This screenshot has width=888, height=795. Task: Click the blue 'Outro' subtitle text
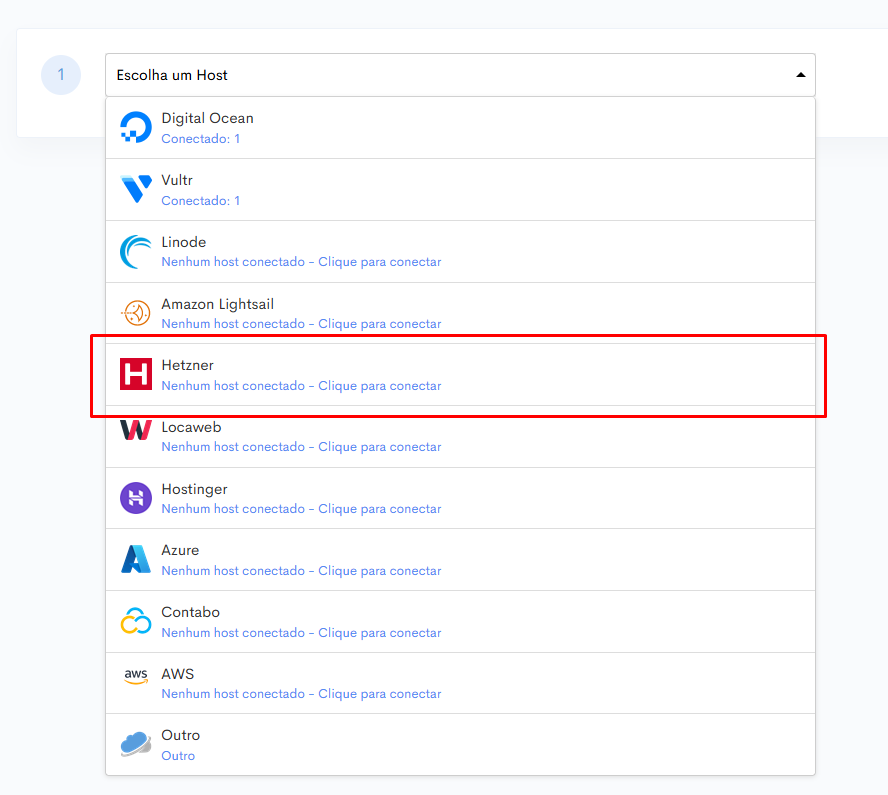point(178,756)
